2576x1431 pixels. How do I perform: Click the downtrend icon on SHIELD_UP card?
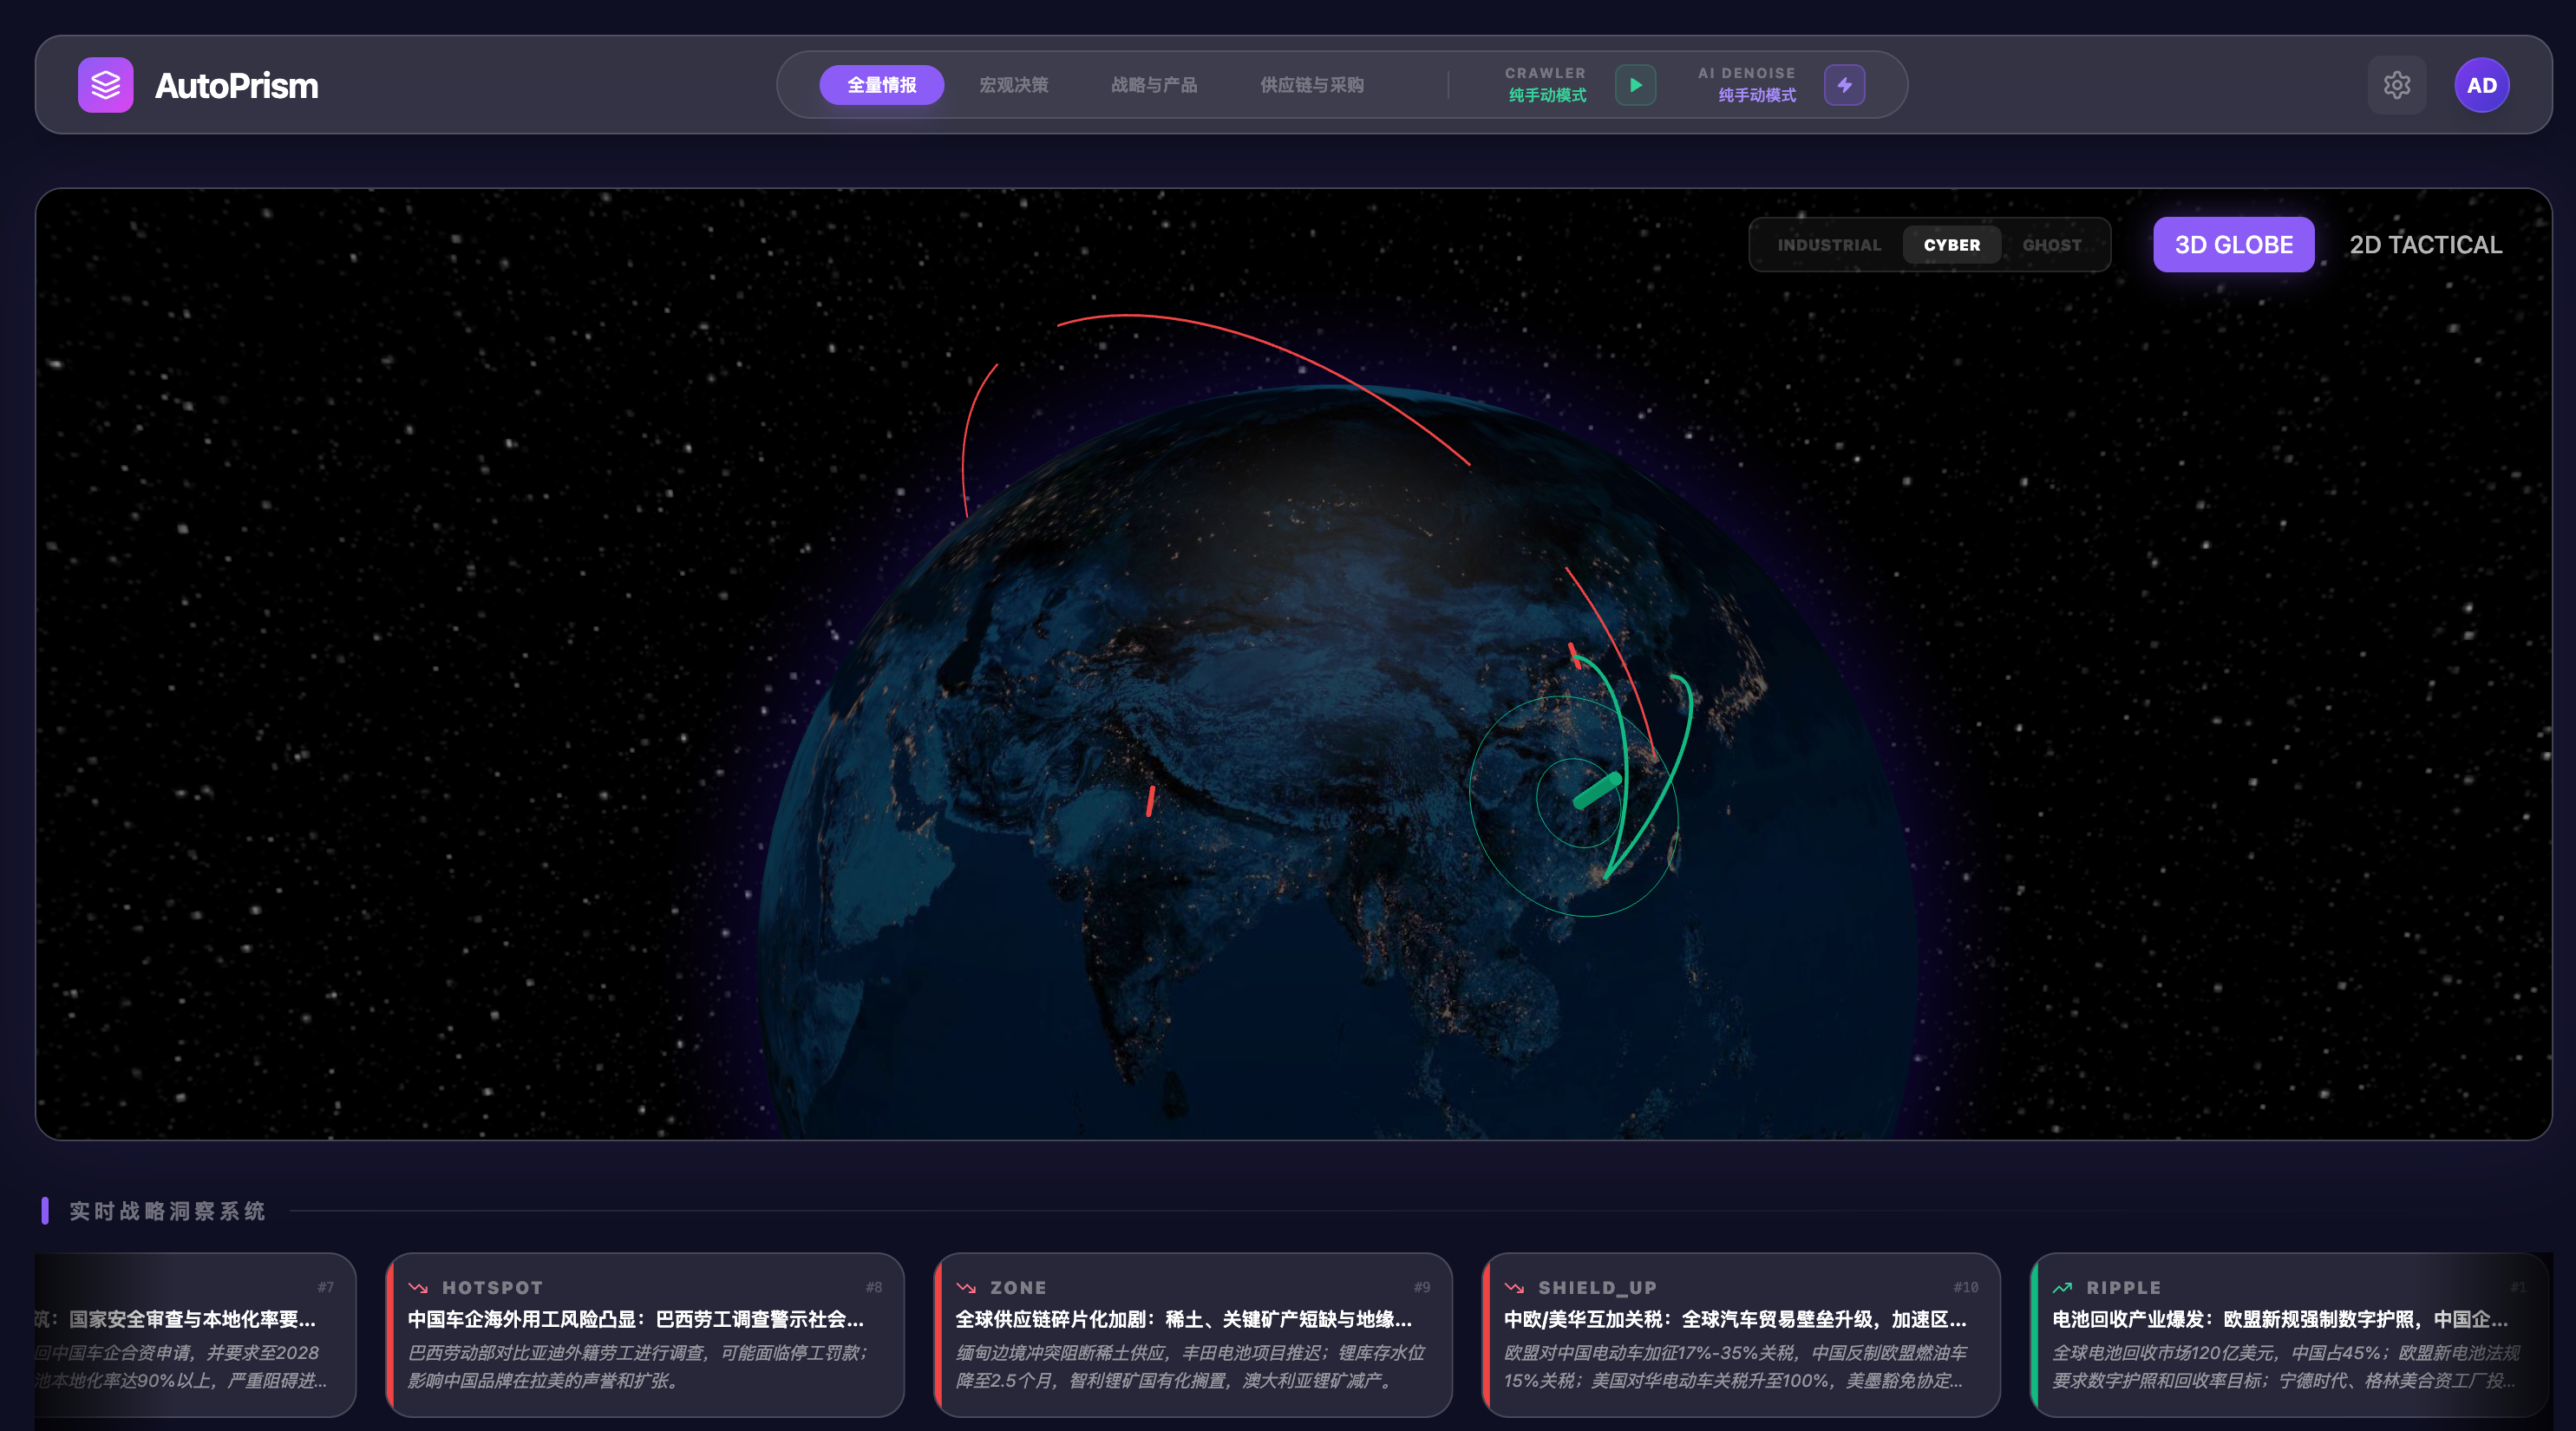pos(1514,1288)
